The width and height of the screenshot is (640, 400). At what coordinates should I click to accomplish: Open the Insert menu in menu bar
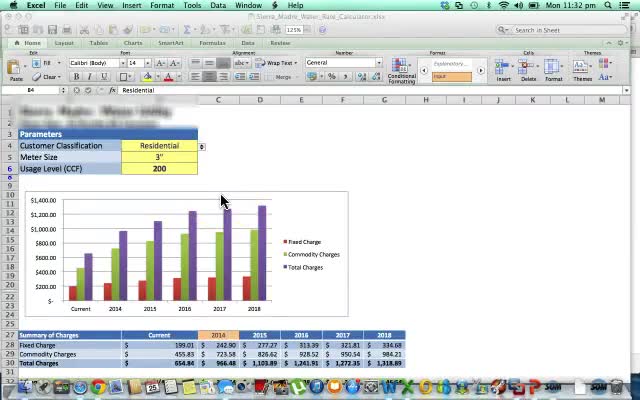coord(131,5)
